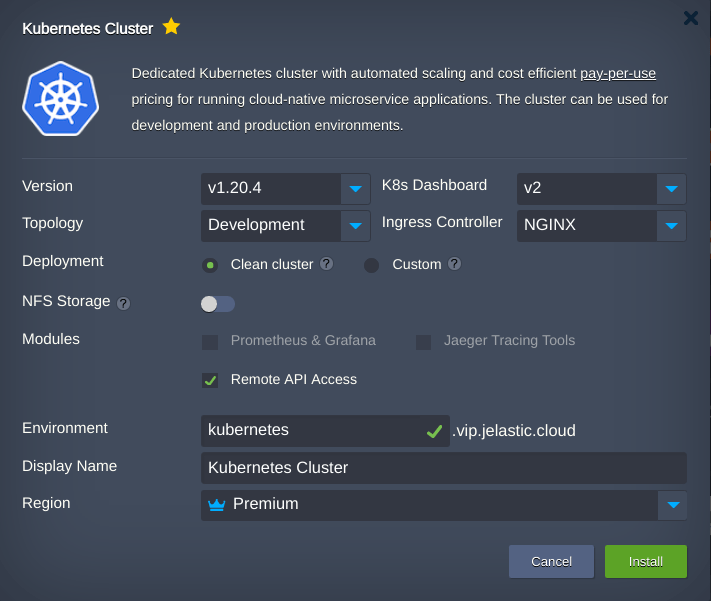711x601 pixels.
Task: Close the dialog with the X icon
Action: [x=691, y=18]
